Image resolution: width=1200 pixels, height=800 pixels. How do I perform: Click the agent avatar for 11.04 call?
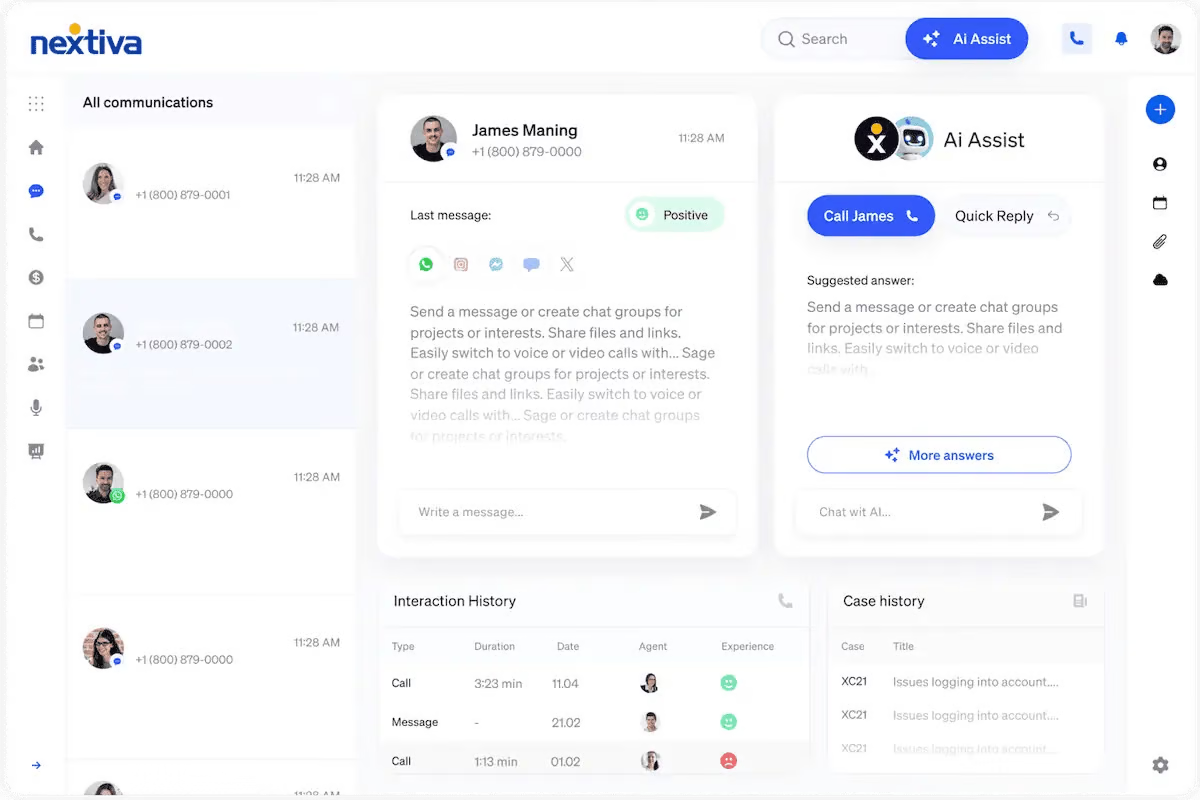pos(650,683)
